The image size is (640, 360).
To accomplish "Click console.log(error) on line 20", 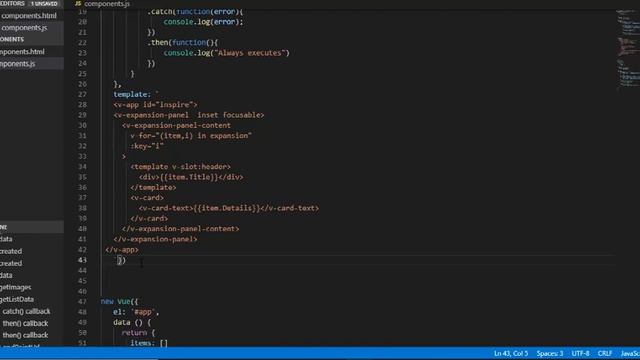I will pos(203,22).
